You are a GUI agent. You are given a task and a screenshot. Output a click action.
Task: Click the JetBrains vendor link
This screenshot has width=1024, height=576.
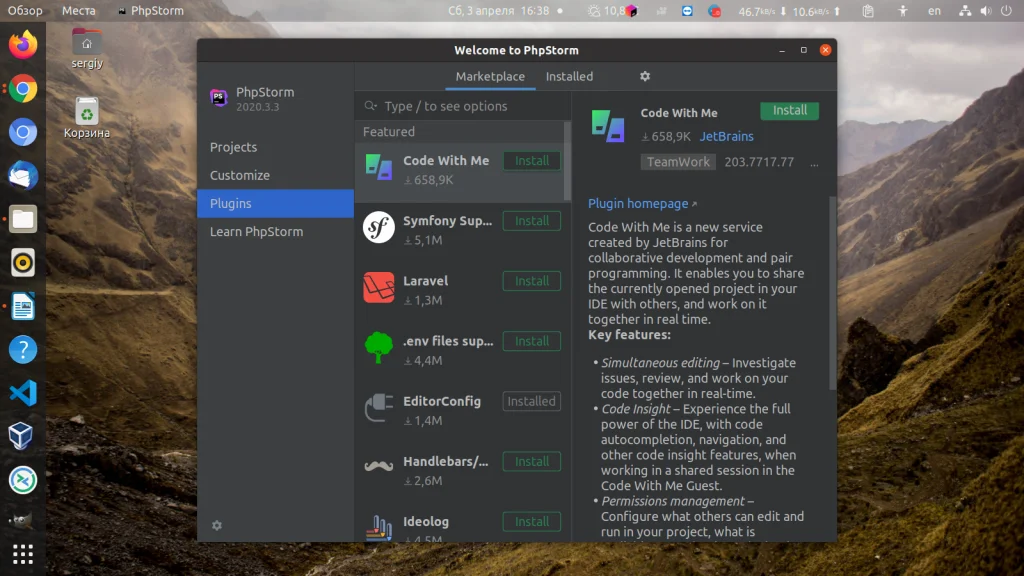[726, 136]
